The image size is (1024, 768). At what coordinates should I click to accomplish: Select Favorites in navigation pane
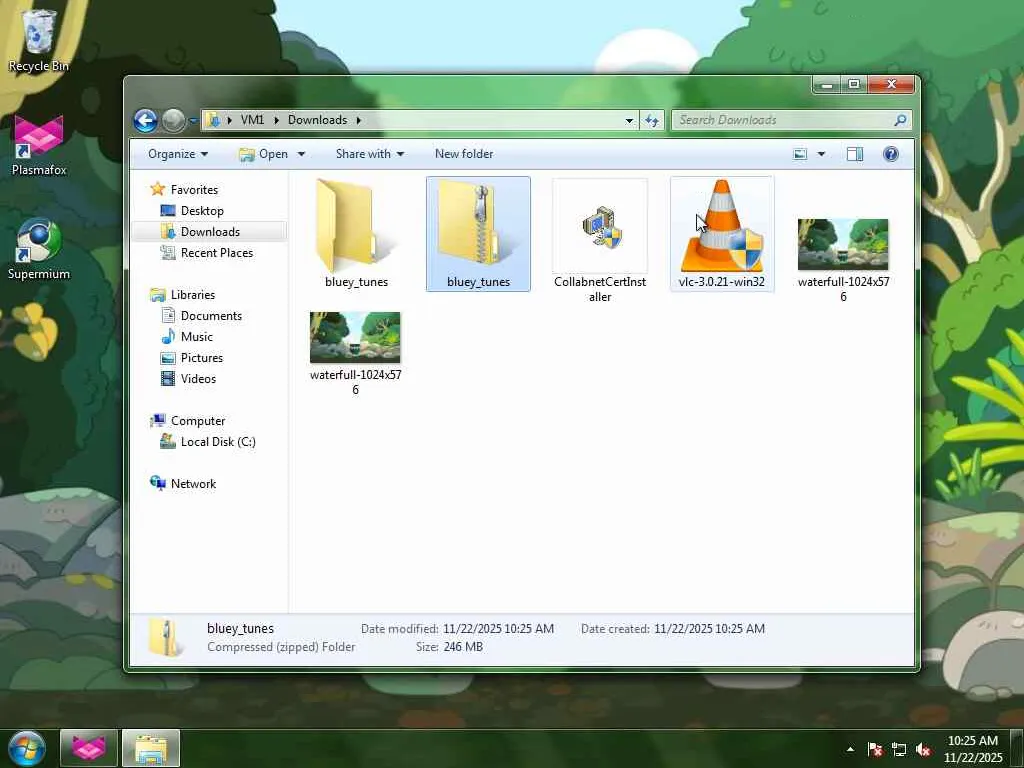[184, 189]
